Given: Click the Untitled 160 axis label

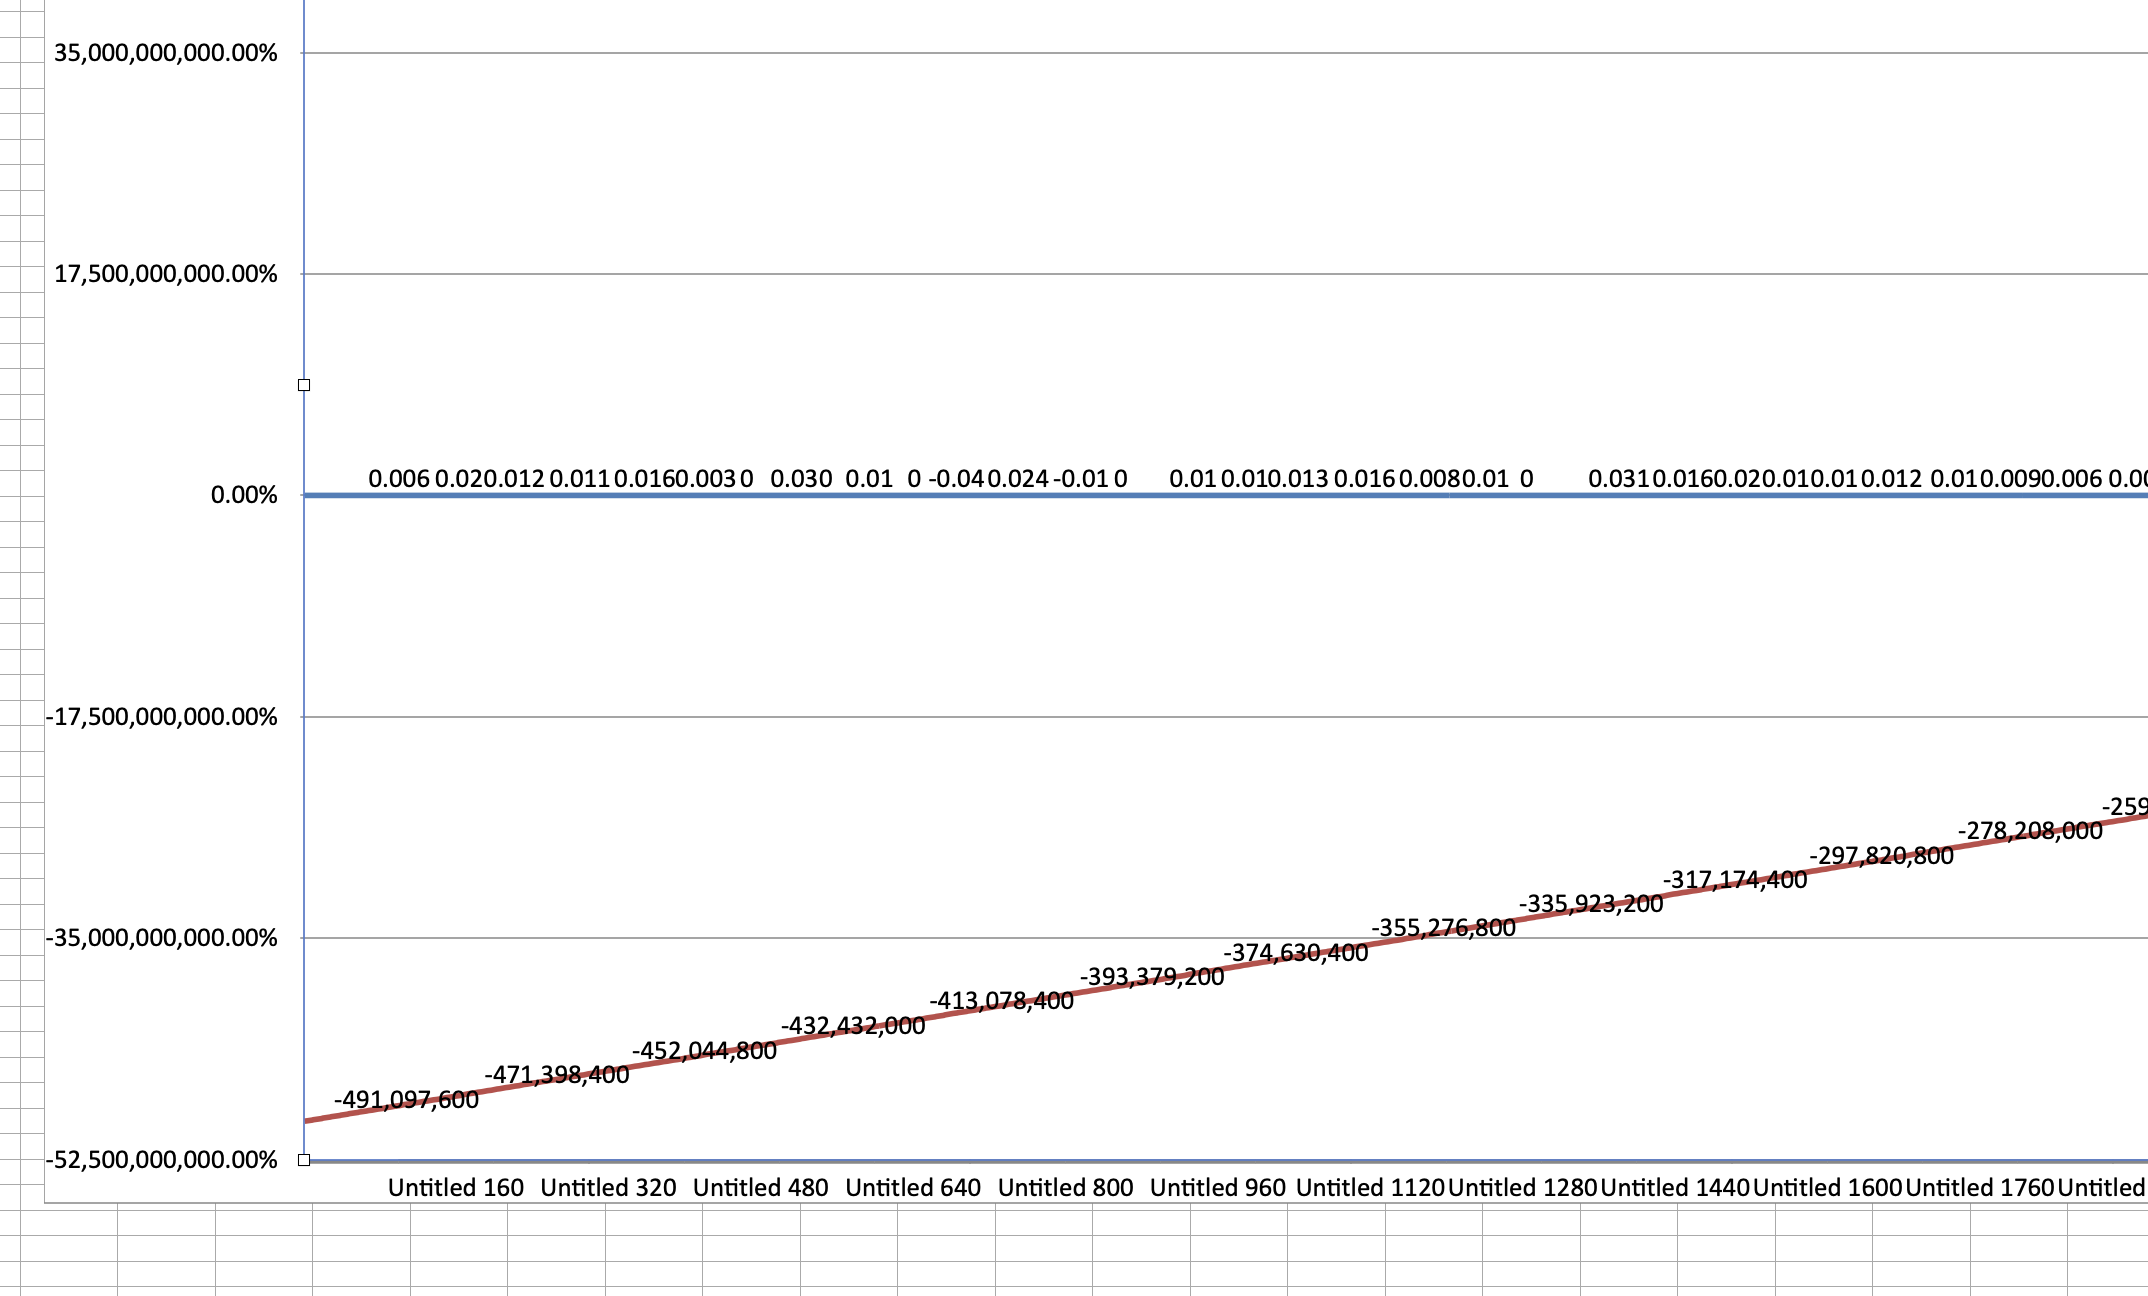Looking at the screenshot, I should click(456, 1188).
